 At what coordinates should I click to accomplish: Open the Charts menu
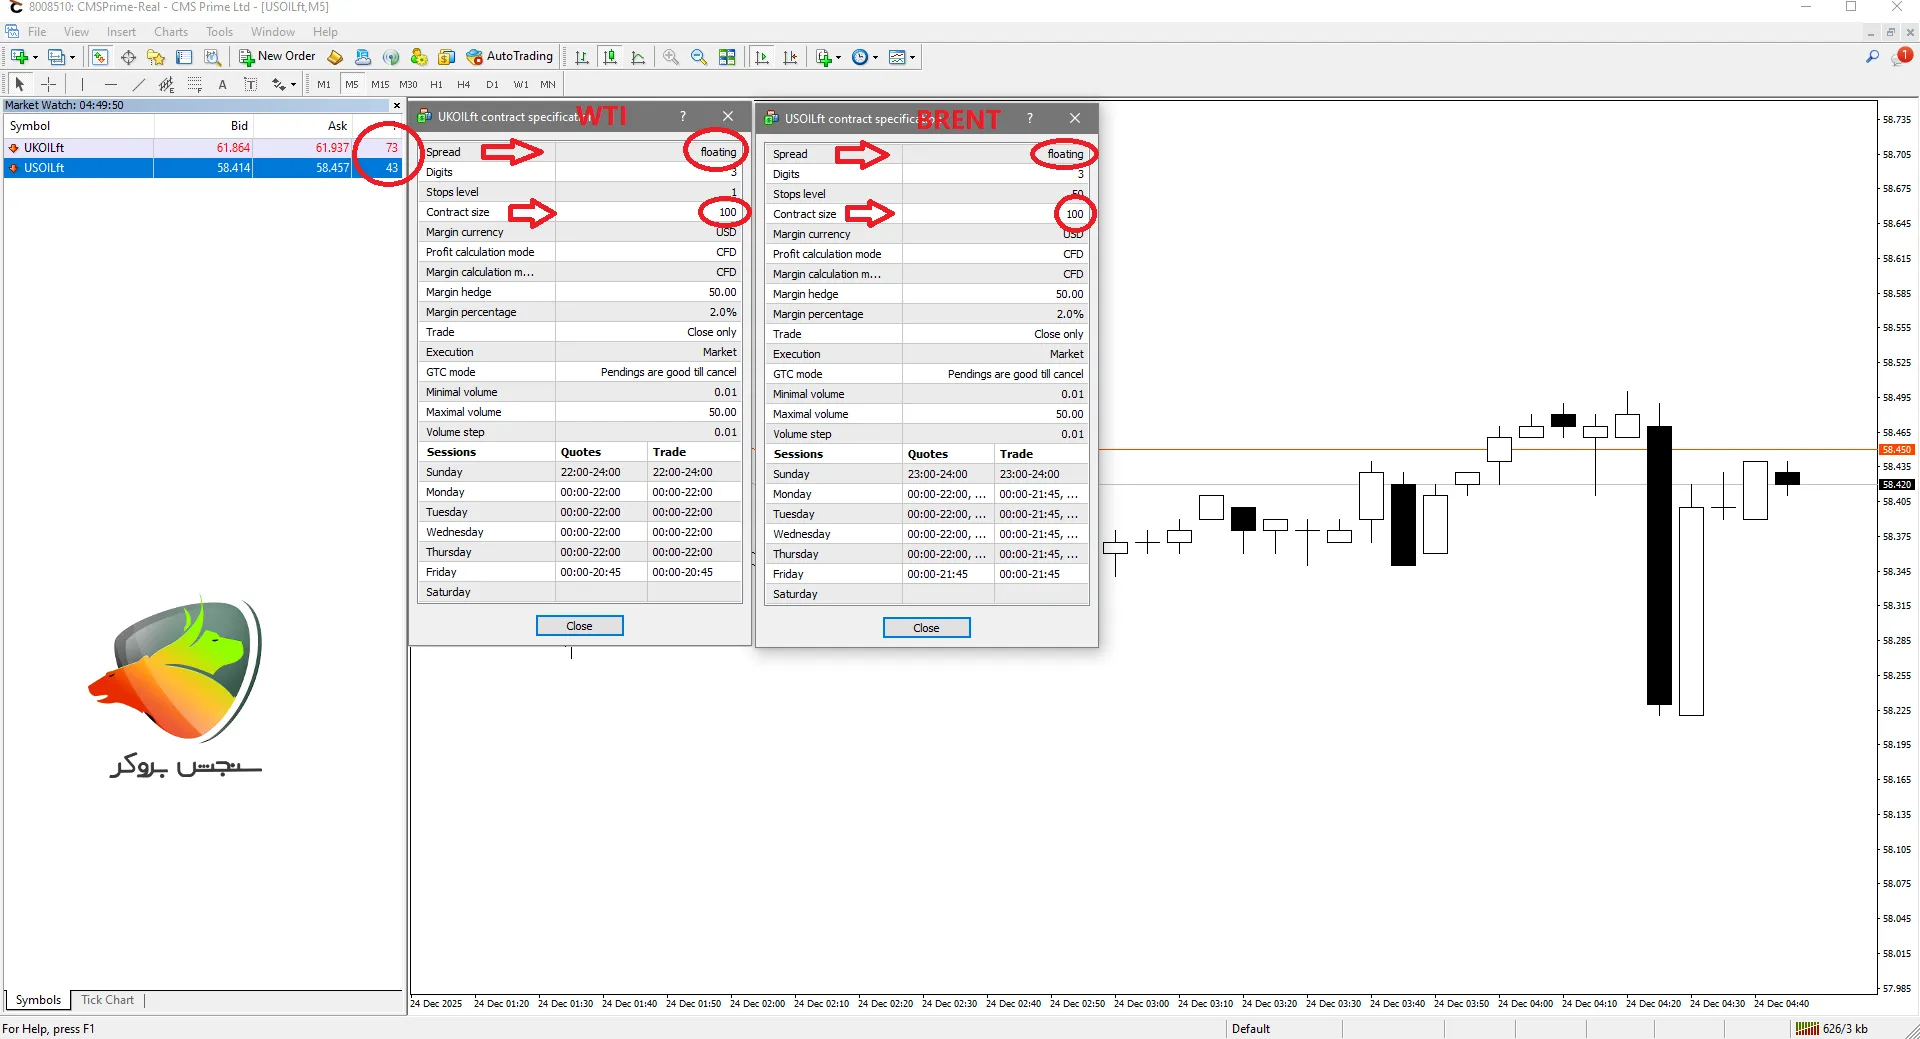[x=171, y=32]
